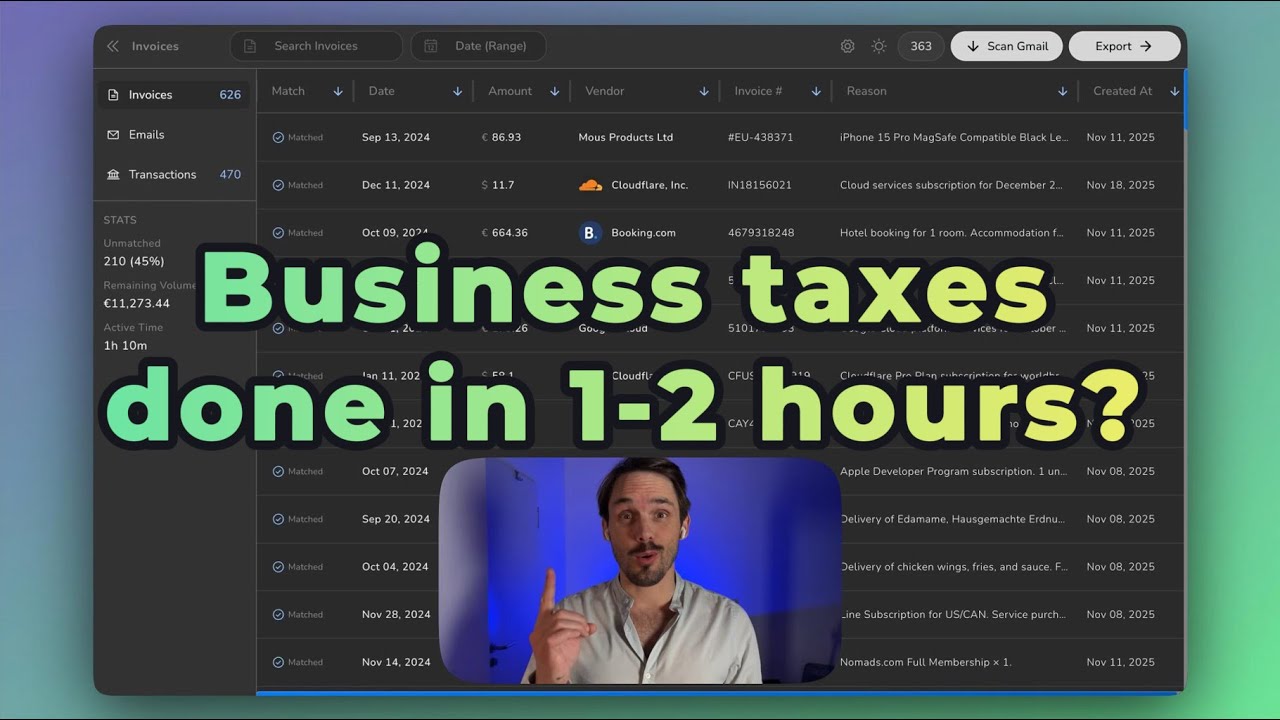Sort by Invoice # column arrow
Screen dimensions: 1280x720
[x=816, y=91]
